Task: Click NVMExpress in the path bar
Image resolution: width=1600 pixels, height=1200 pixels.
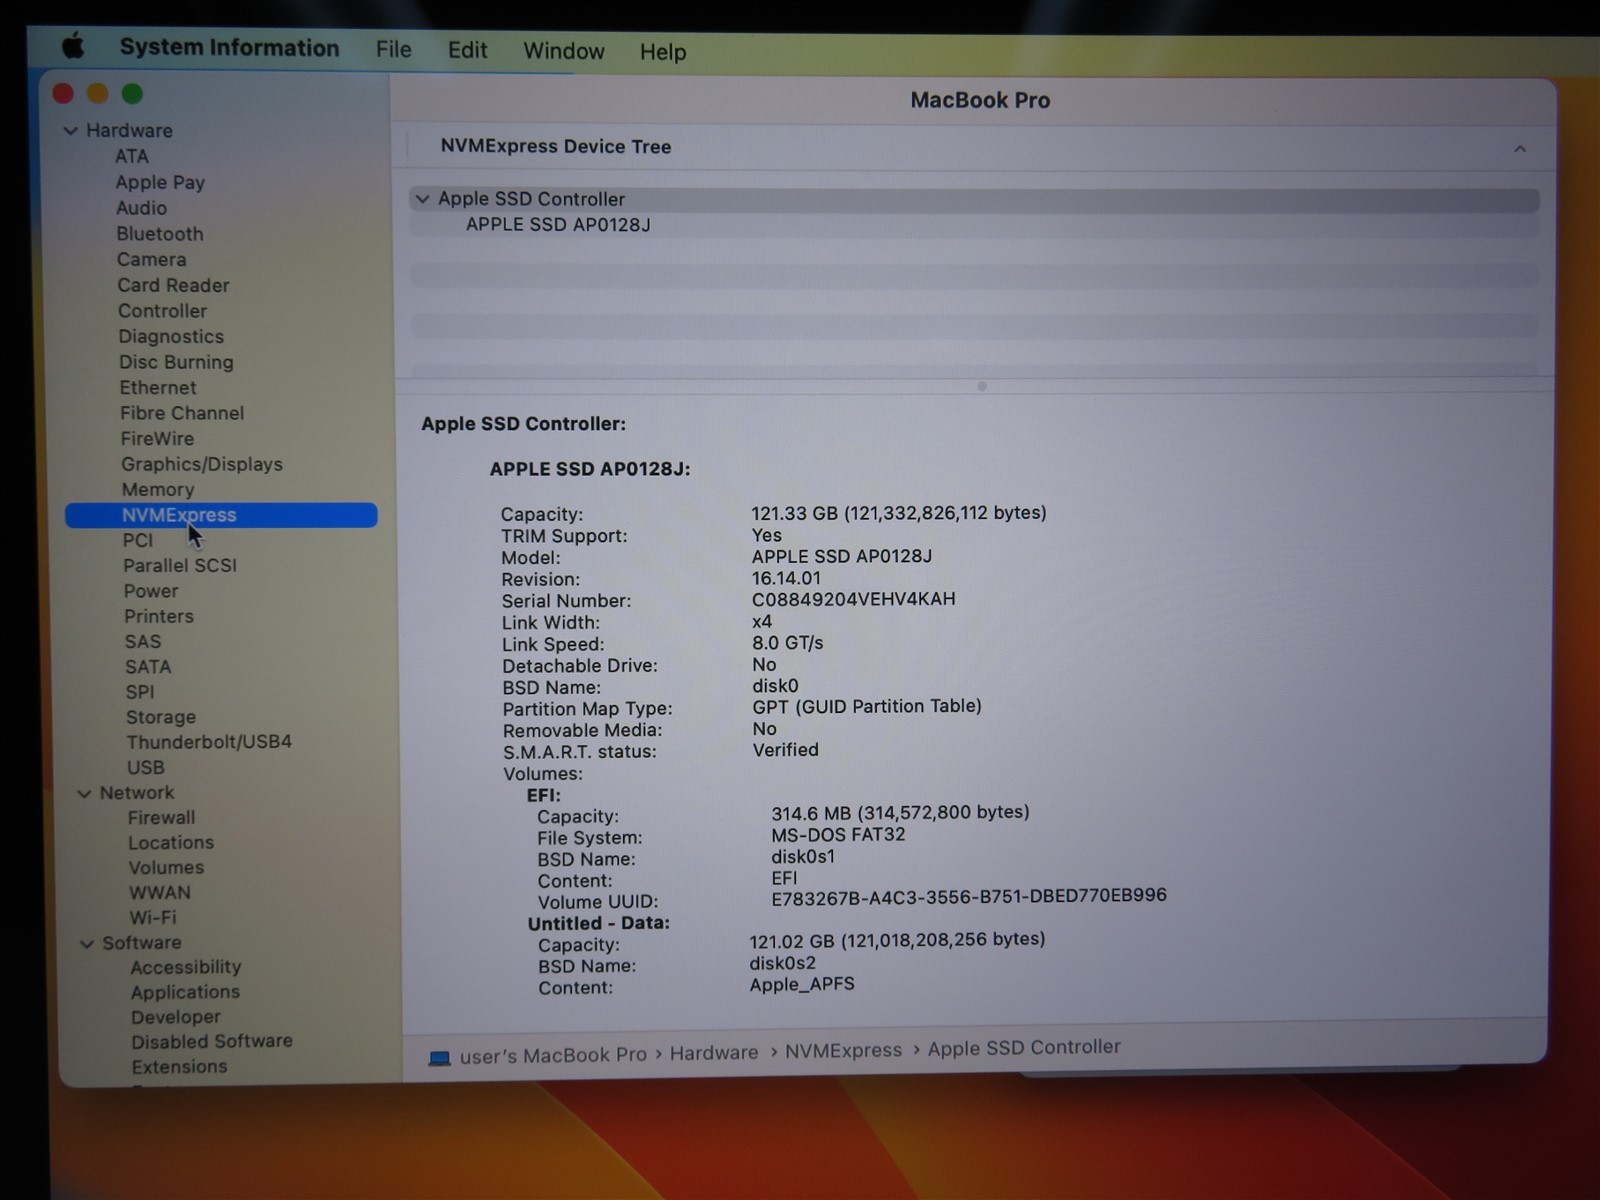Action: tap(843, 1051)
